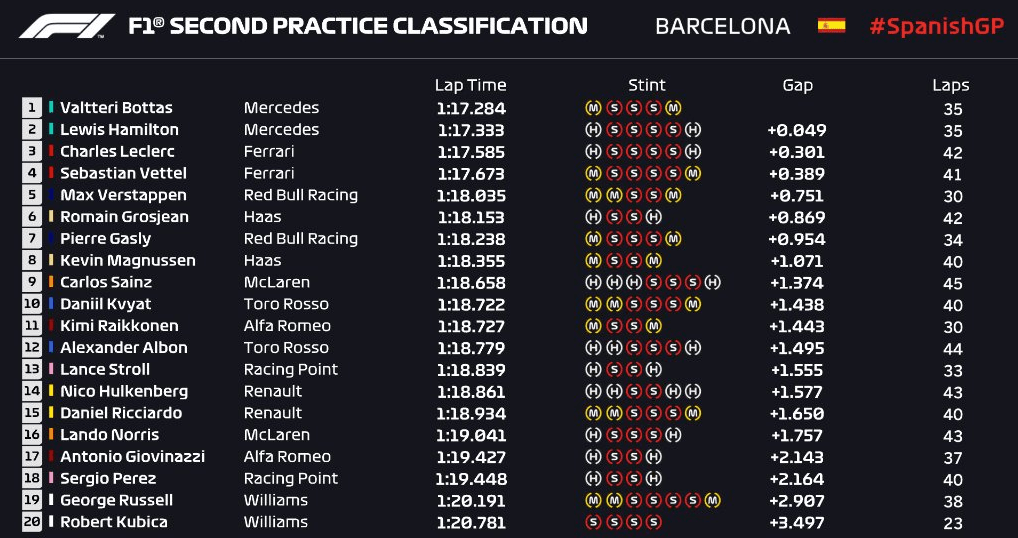Viewport: 1018px width, 538px height.
Task: Click position badge number 20
Action: pos(31,522)
